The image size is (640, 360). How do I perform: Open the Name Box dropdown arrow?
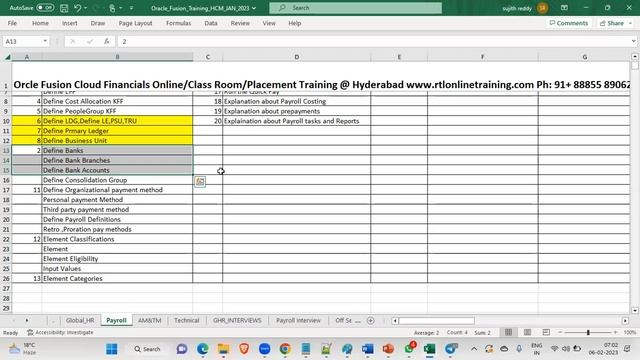[45, 41]
